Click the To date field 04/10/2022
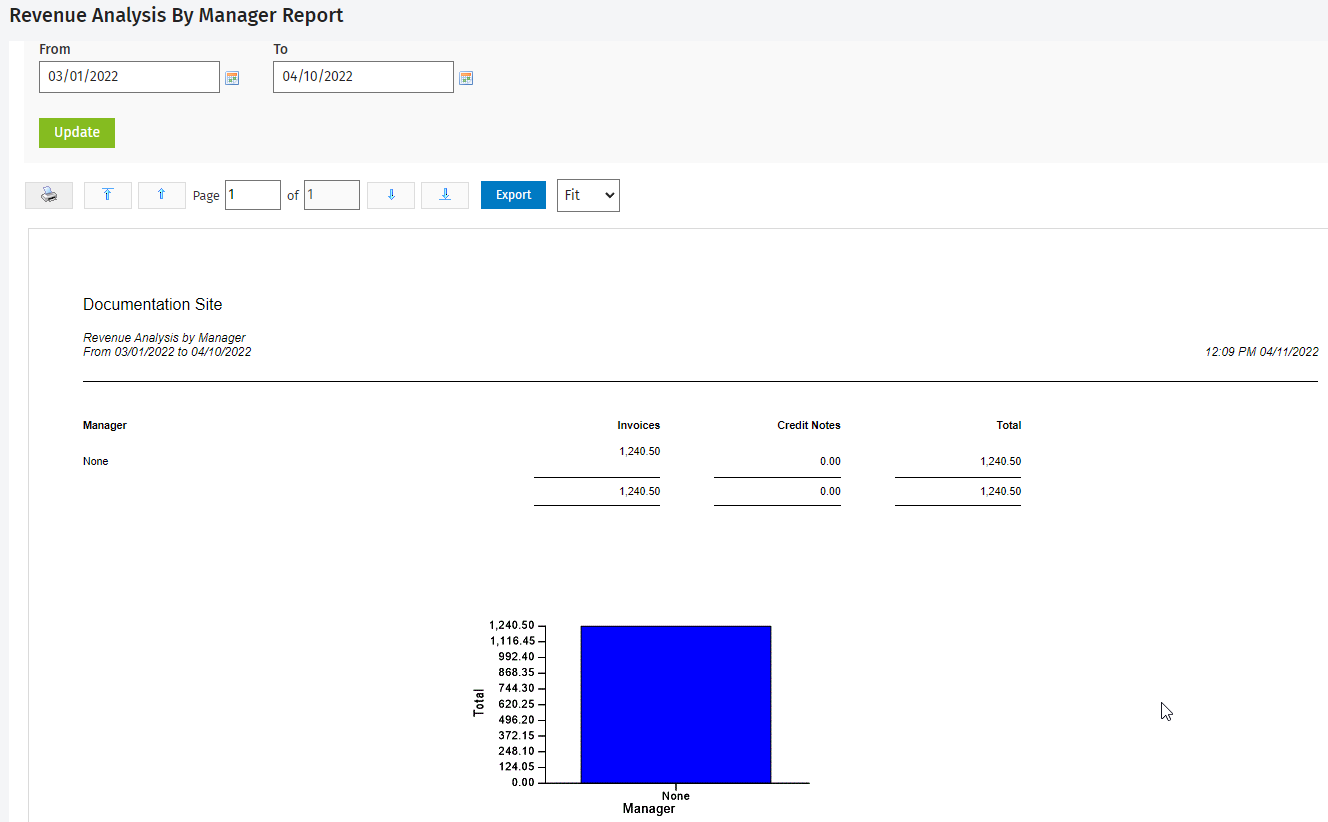This screenshot has height=822, width=1328. click(x=363, y=77)
